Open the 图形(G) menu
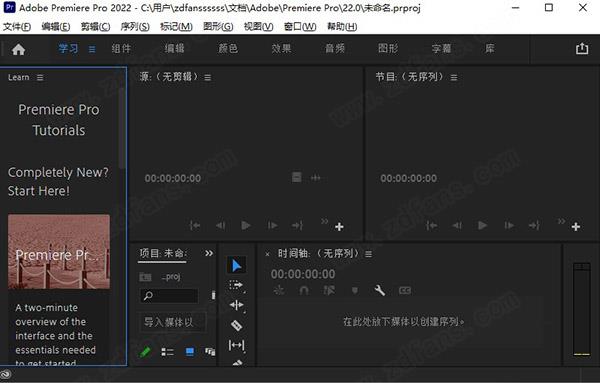600x383 pixels. 218,26
